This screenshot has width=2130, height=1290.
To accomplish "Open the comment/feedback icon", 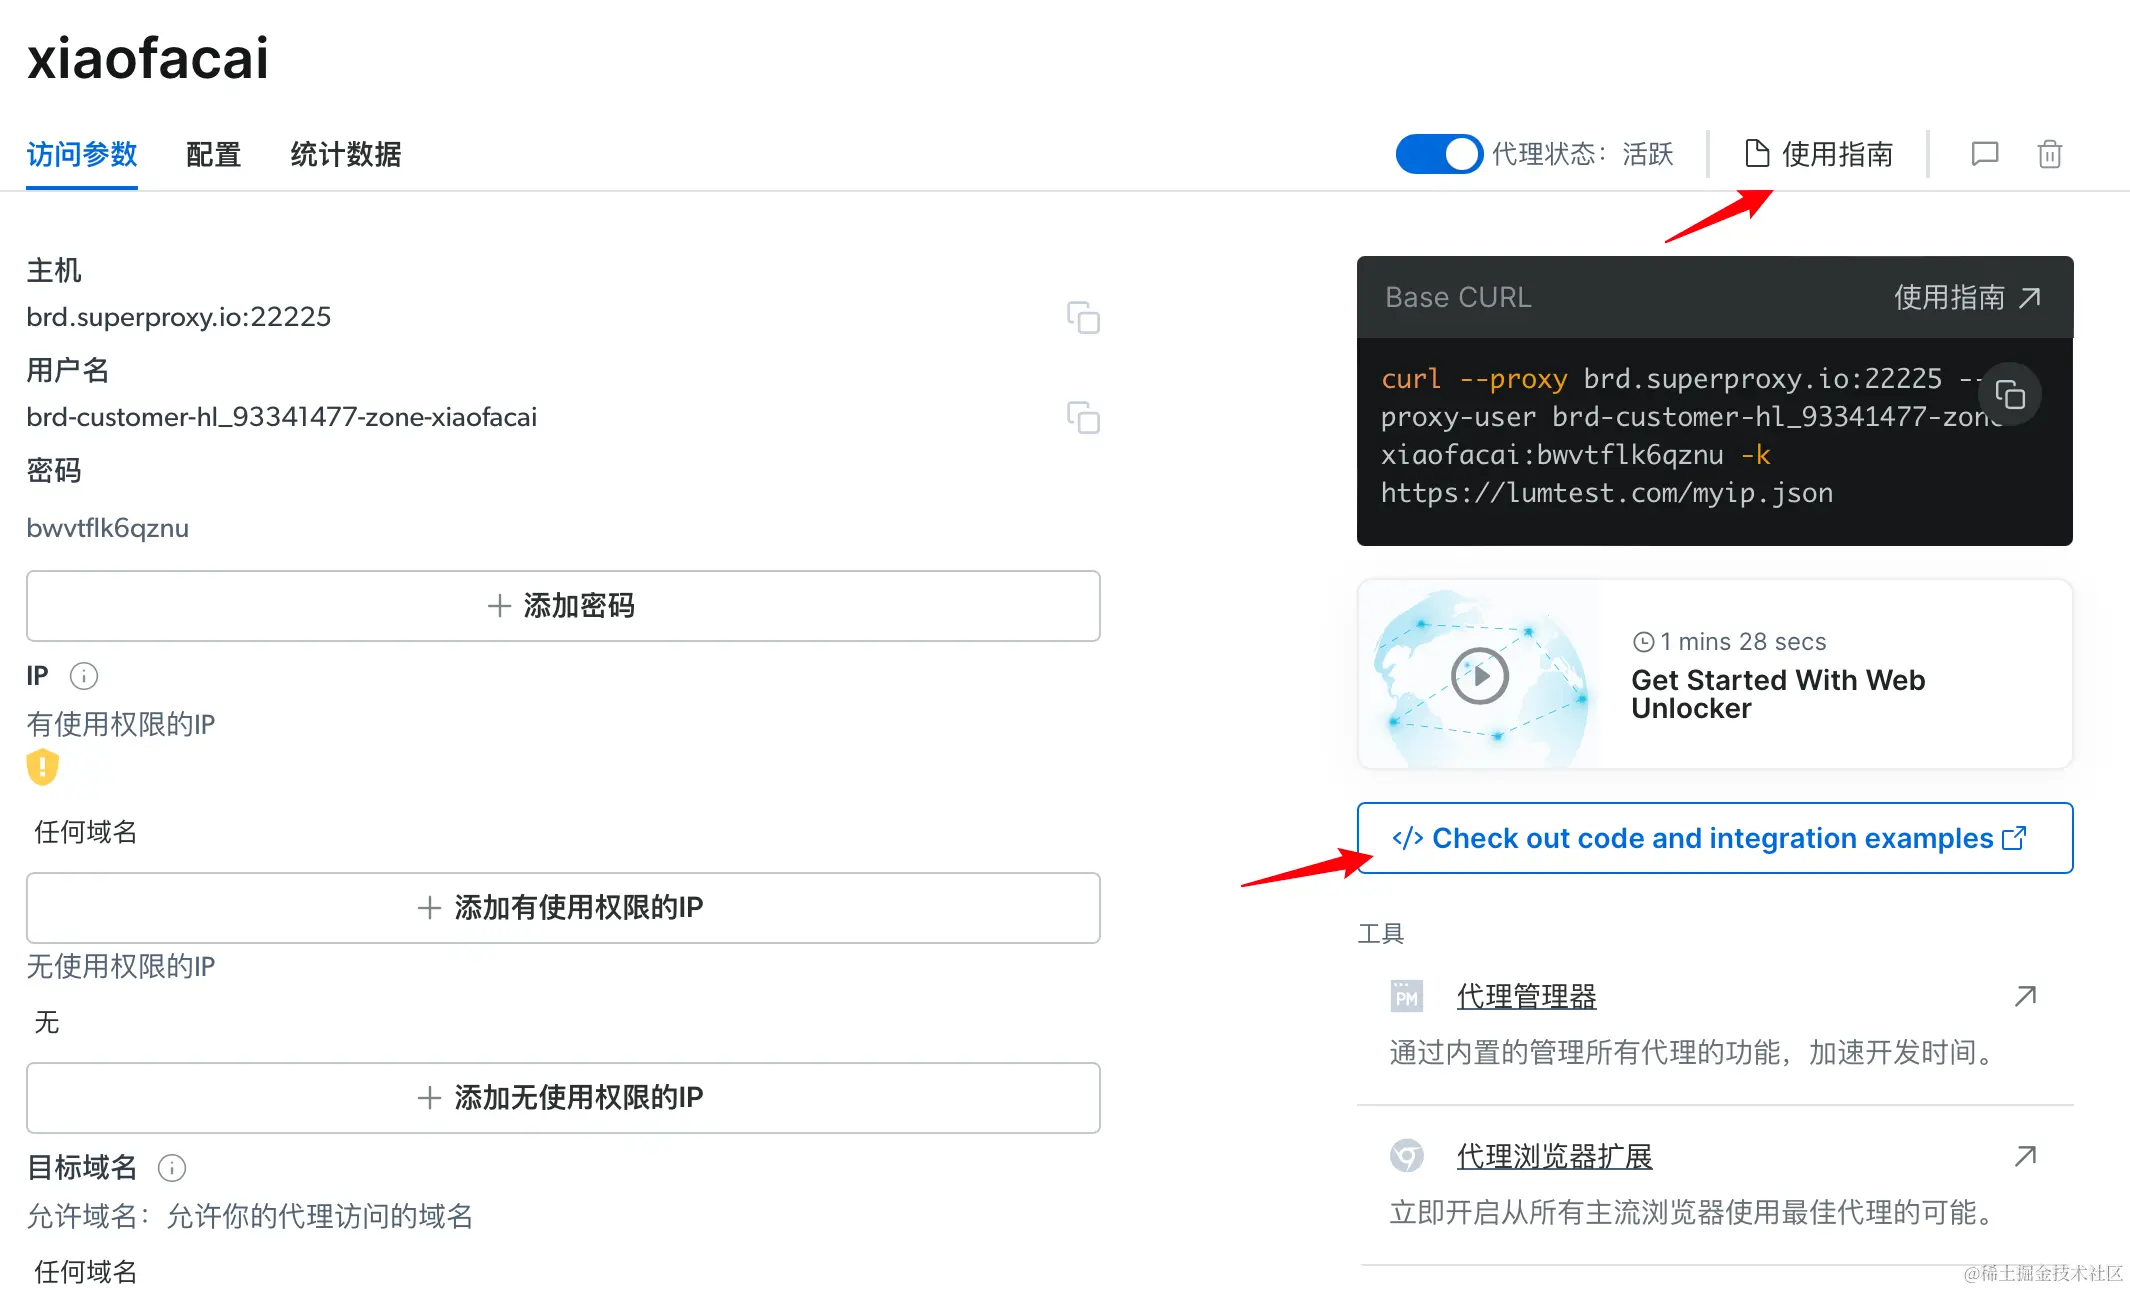I will [x=1984, y=154].
